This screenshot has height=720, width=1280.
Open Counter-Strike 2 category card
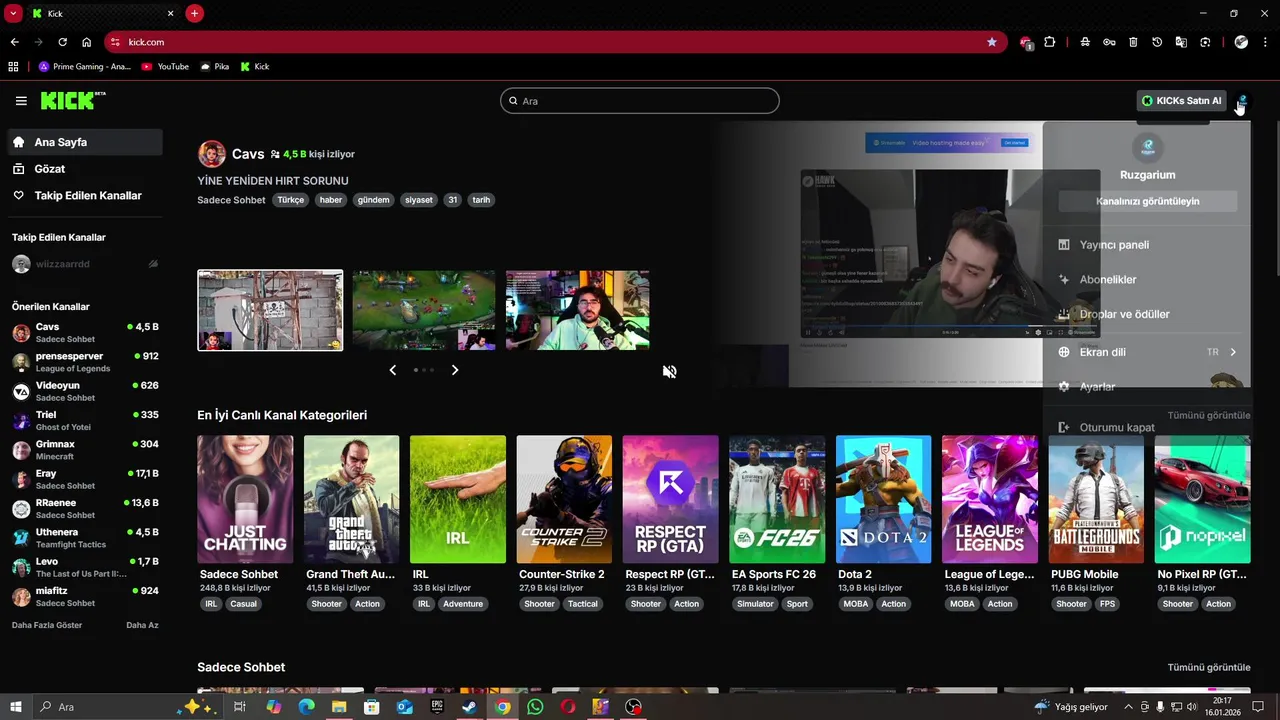pyautogui.click(x=564, y=499)
